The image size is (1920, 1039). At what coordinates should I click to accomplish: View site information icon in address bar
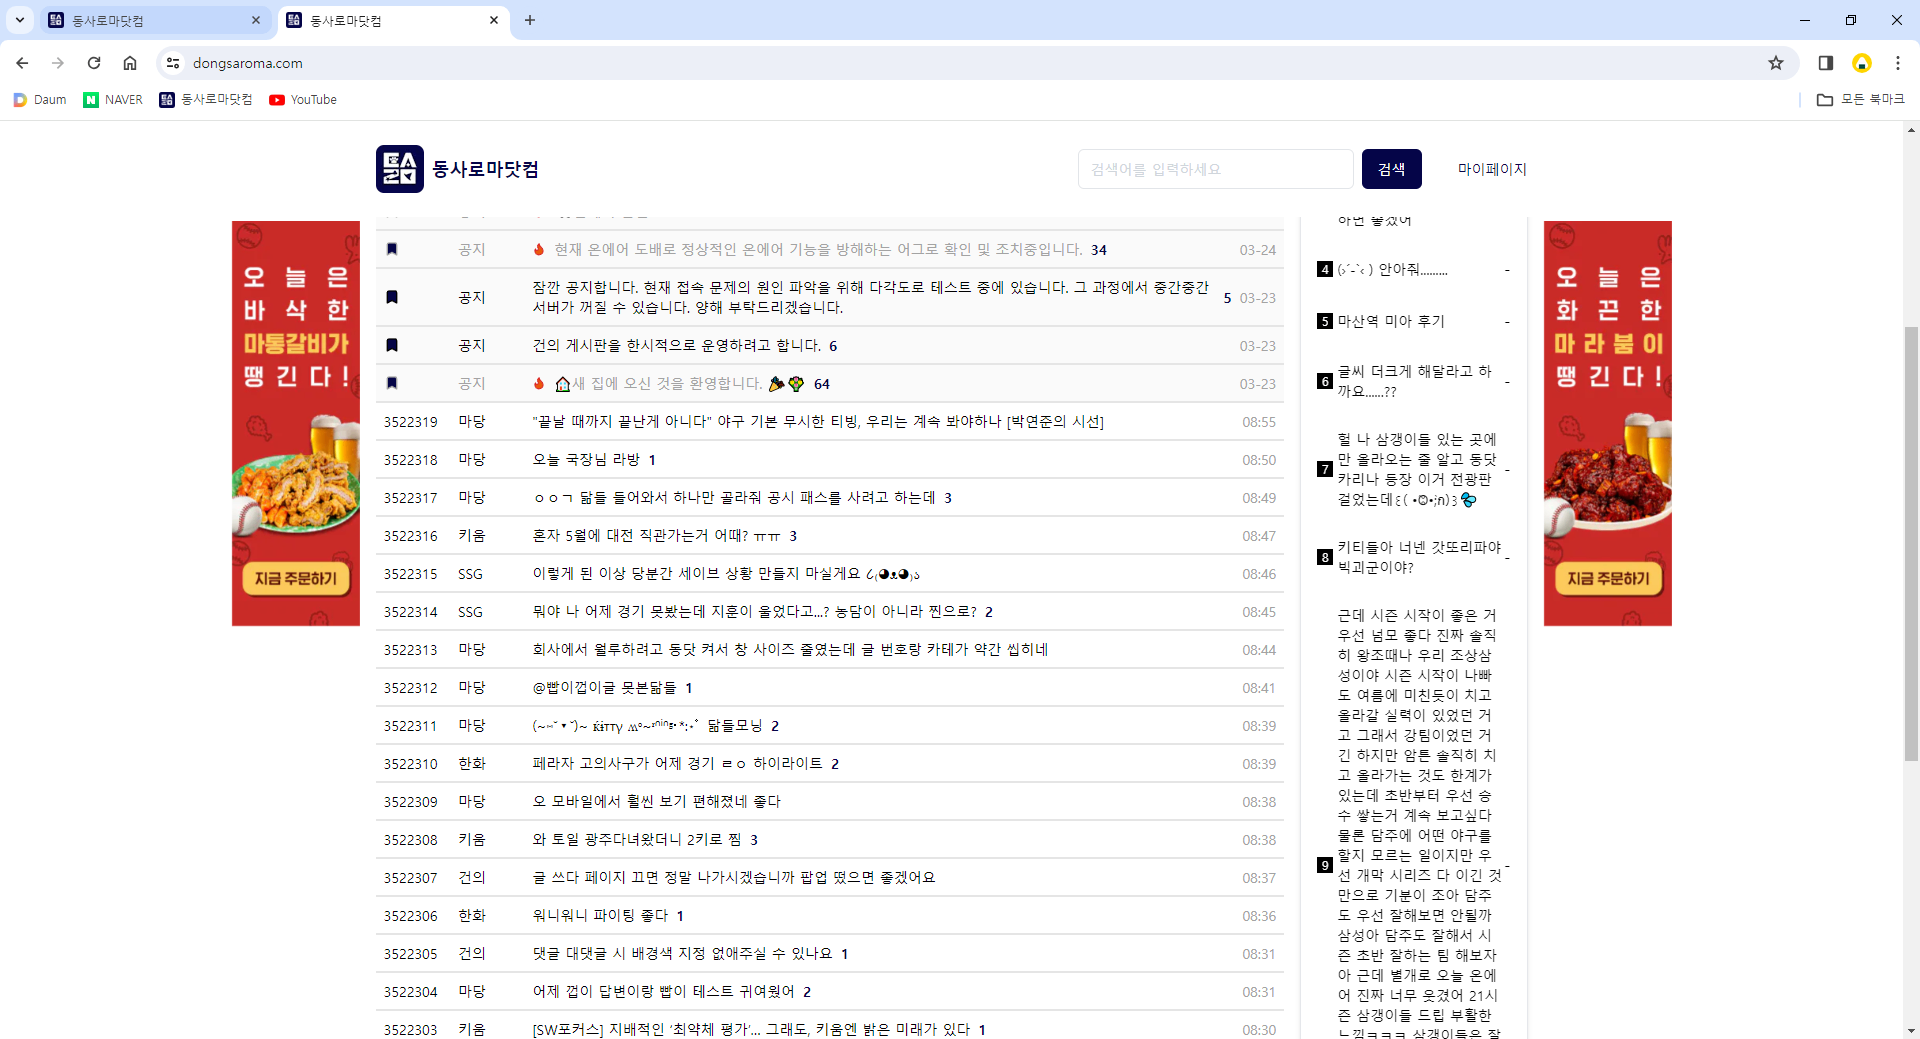[x=173, y=63]
